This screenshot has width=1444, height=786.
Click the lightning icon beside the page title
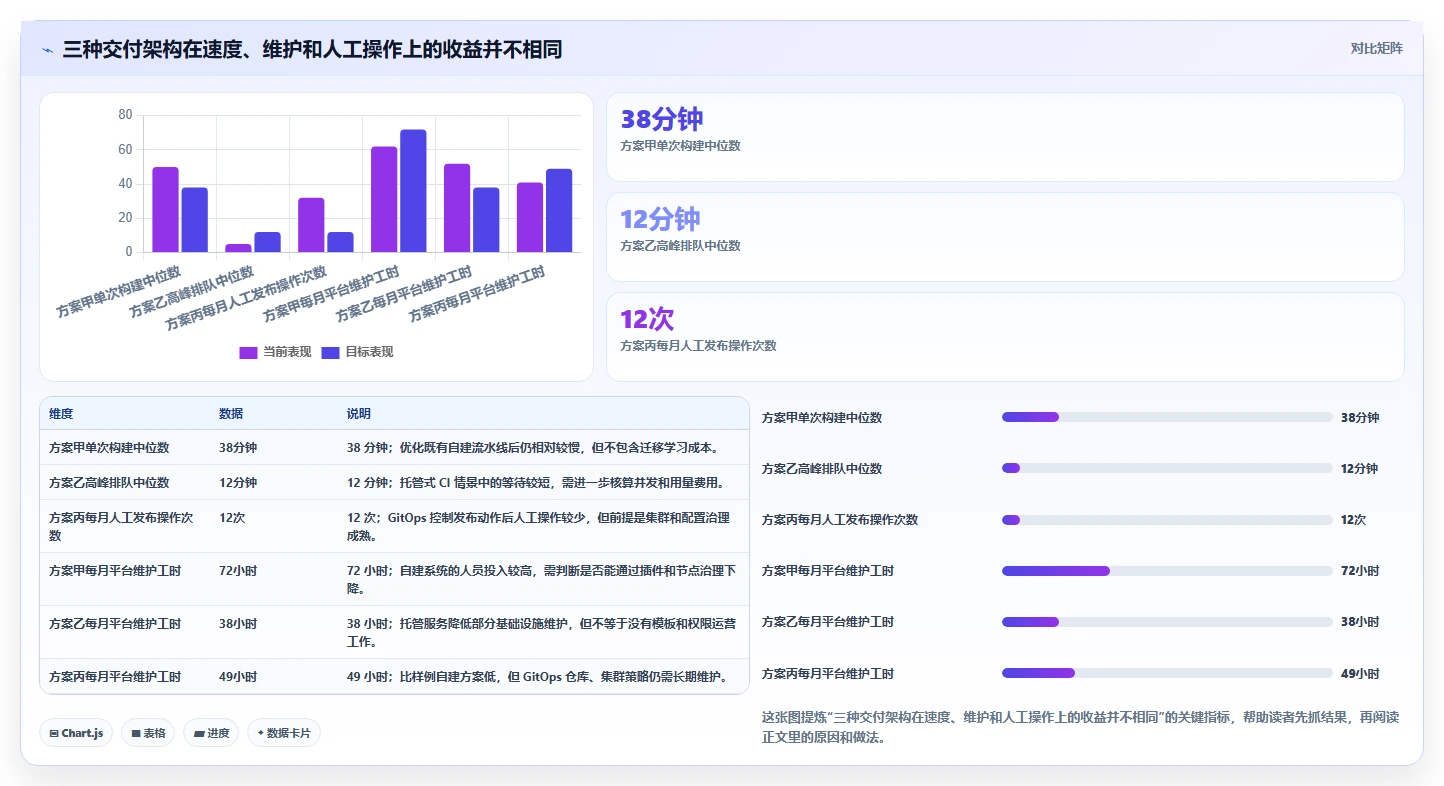[47, 49]
